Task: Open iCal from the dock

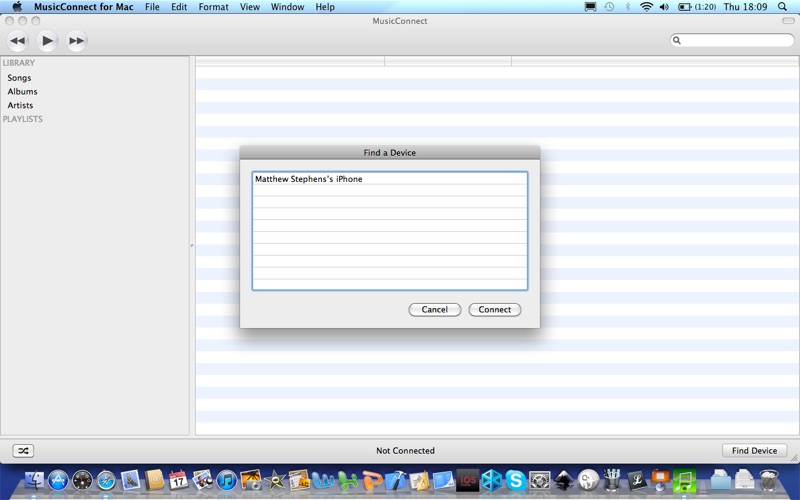Action: click(x=179, y=480)
